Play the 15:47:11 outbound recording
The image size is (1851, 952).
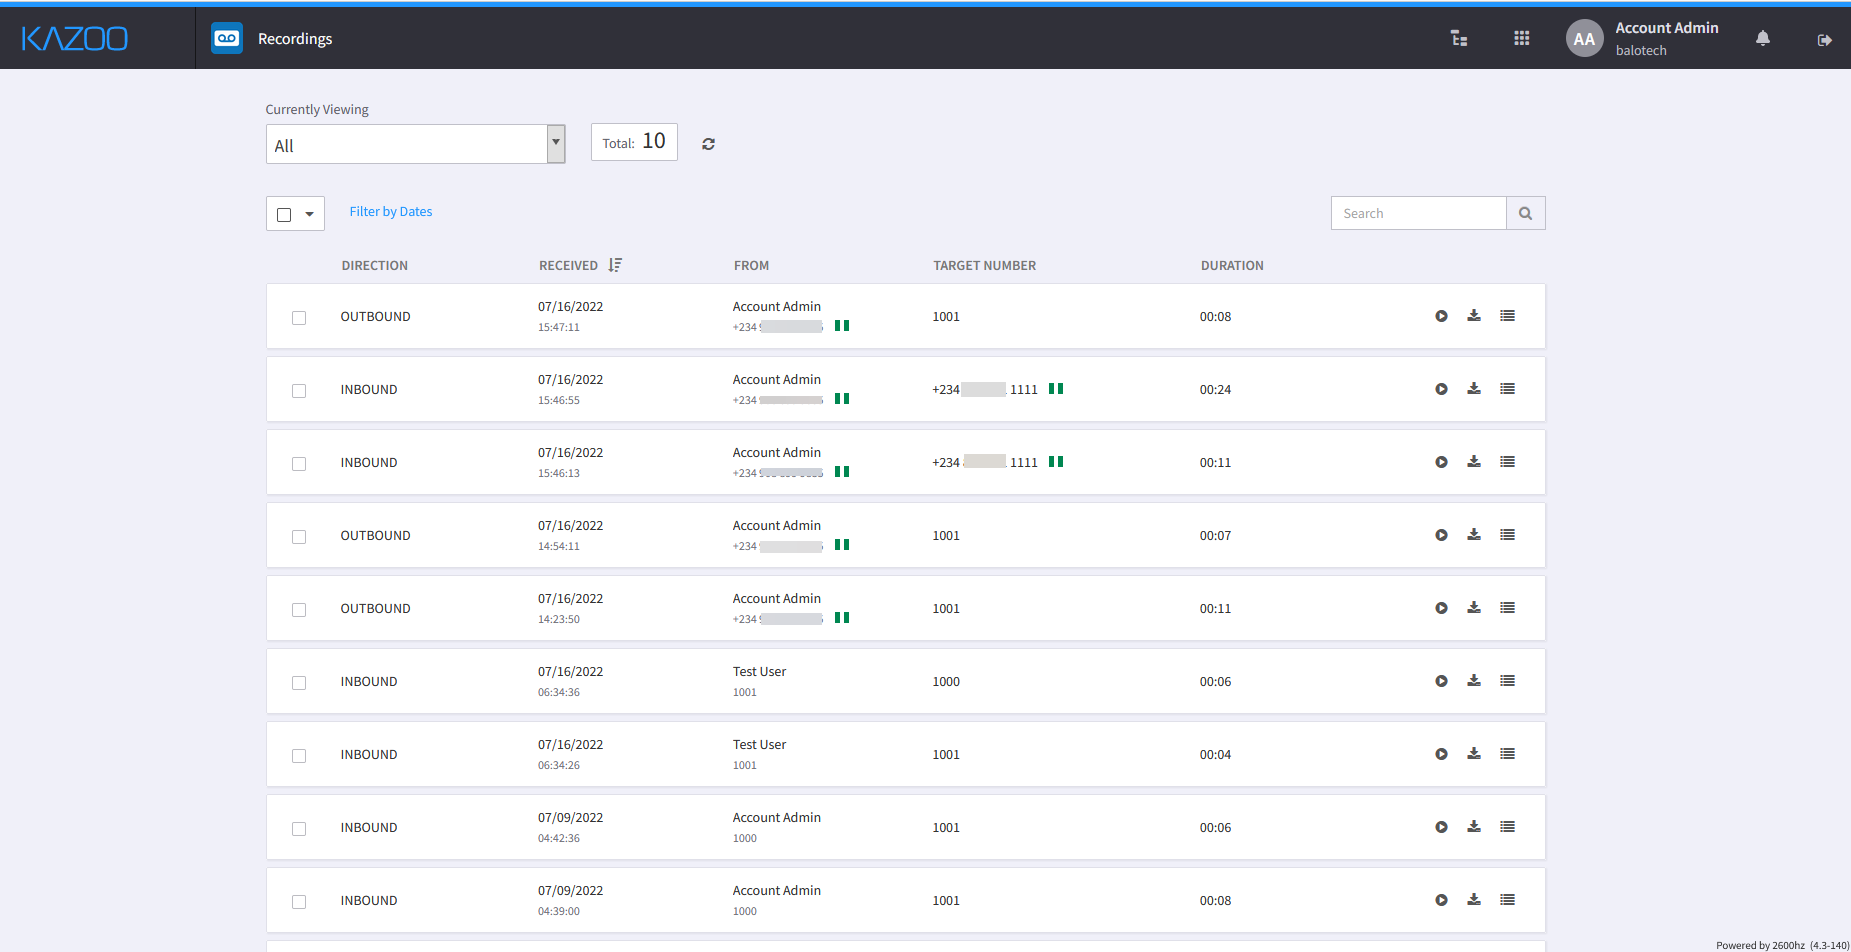1441,316
